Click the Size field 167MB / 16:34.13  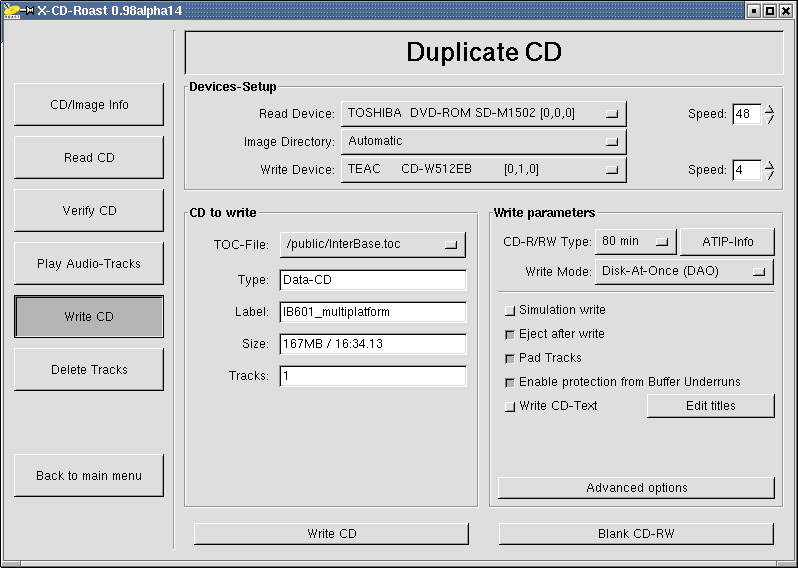[x=373, y=344]
